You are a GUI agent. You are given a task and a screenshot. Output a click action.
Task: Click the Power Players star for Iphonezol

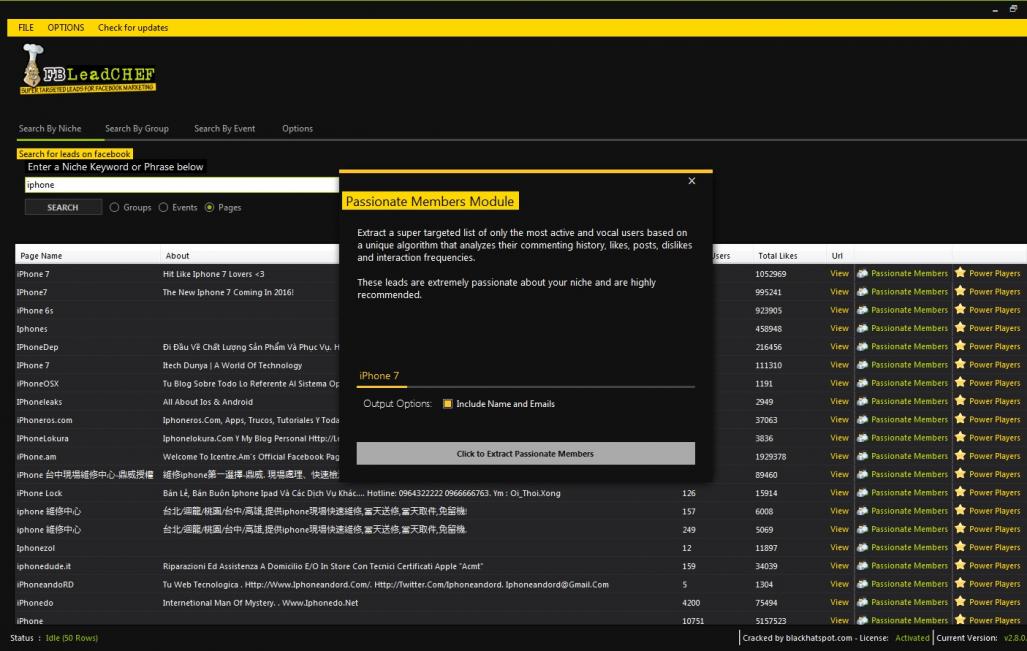960,548
